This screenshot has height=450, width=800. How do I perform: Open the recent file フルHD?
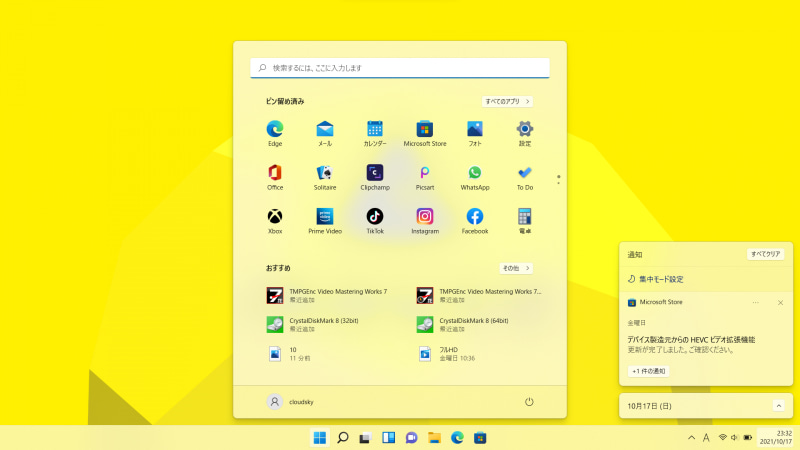coord(446,354)
